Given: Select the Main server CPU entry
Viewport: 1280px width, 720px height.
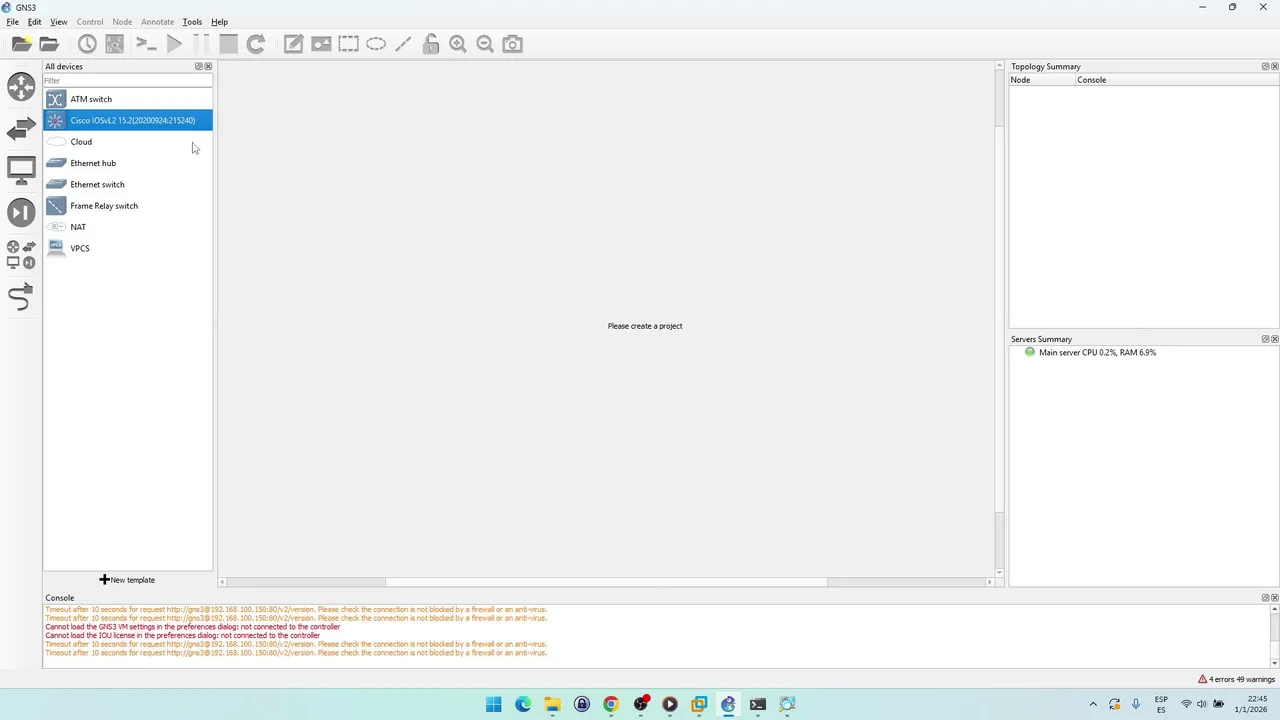Looking at the screenshot, I should [x=1097, y=352].
